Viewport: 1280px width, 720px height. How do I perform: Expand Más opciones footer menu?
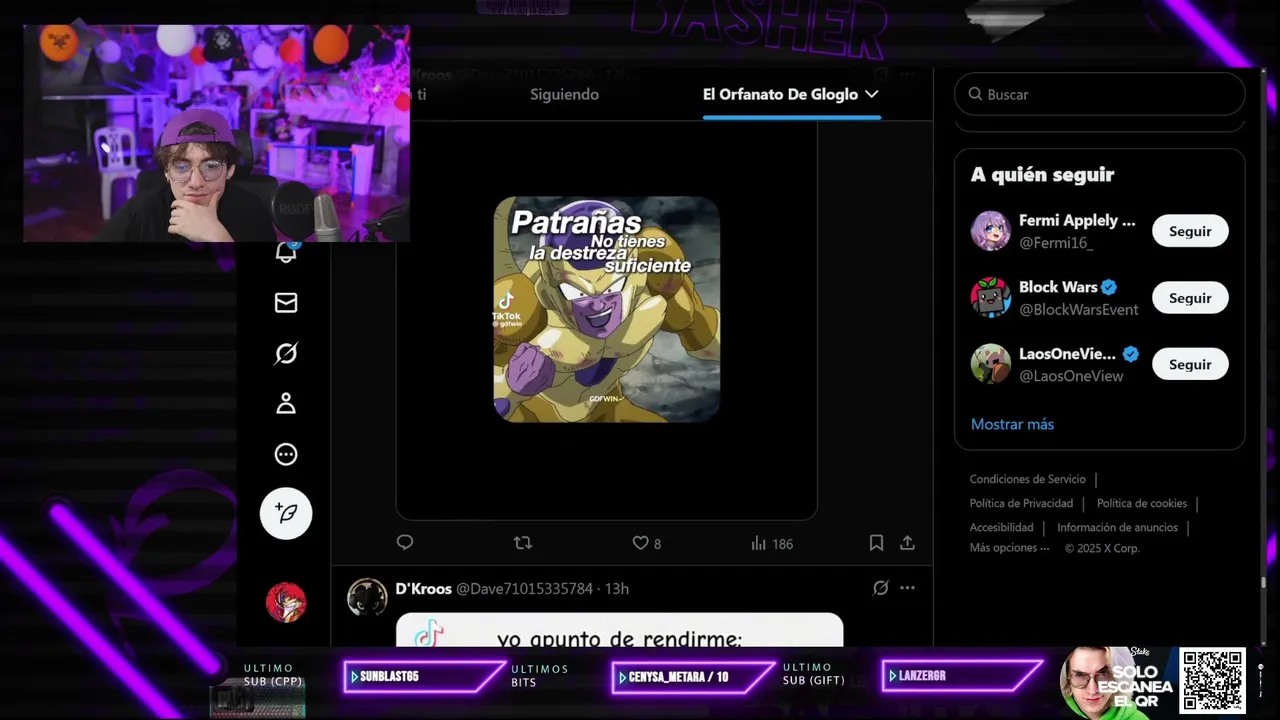1009,548
